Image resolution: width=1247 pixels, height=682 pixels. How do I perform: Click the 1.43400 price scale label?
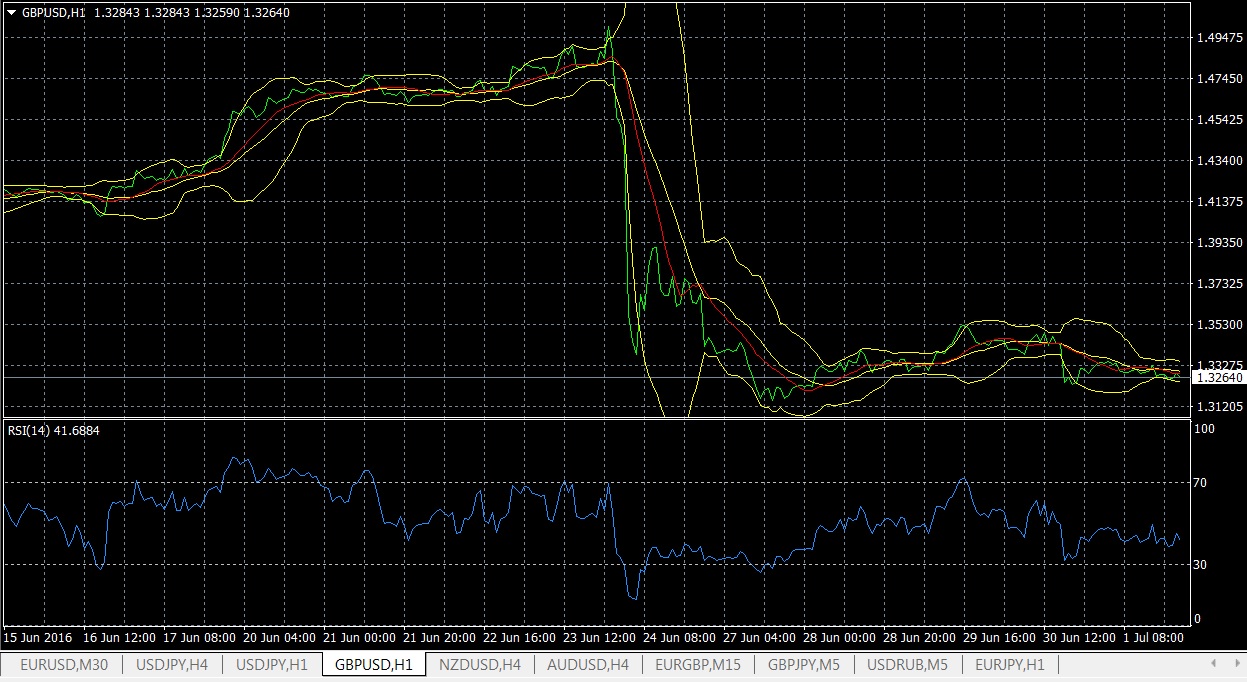coord(1218,161)
